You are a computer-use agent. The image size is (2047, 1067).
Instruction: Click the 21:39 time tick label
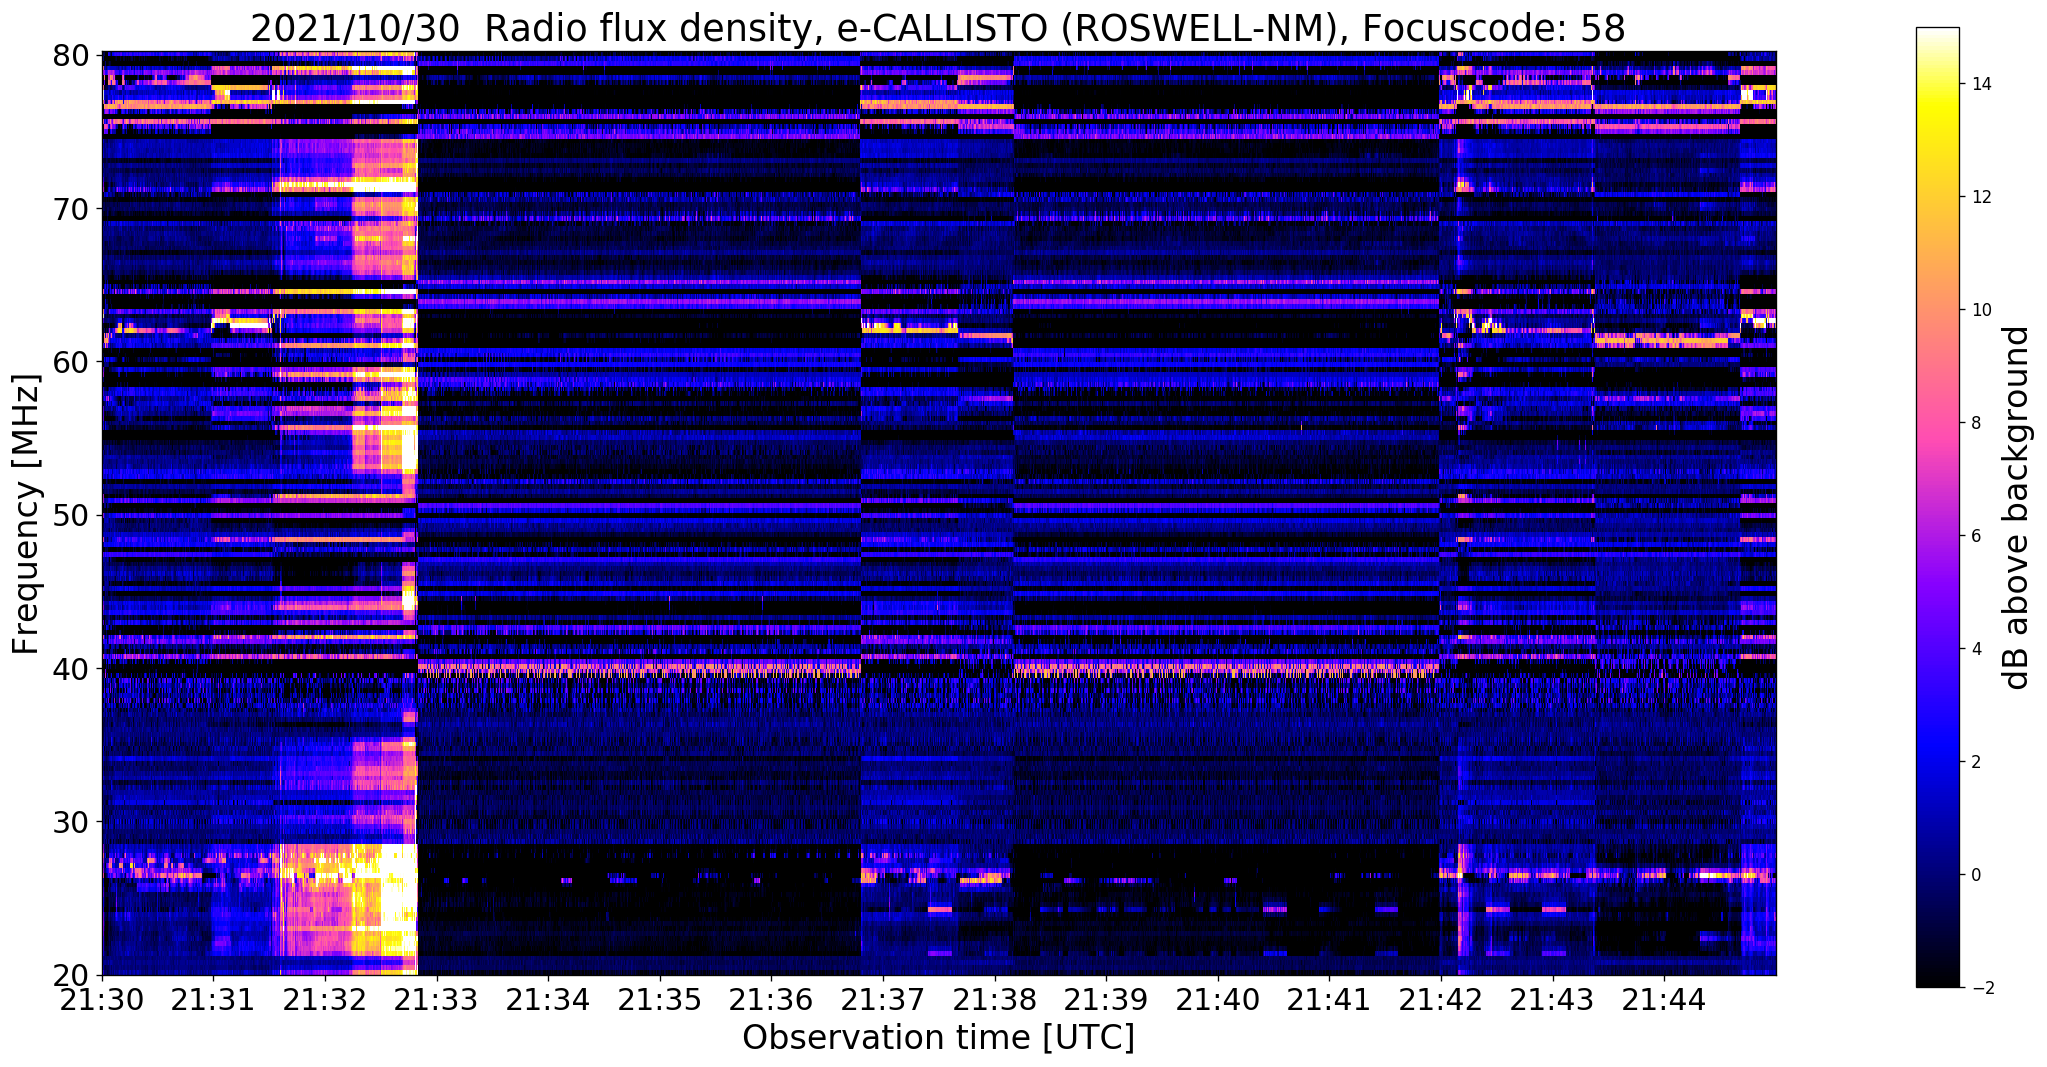point(1105,998)
